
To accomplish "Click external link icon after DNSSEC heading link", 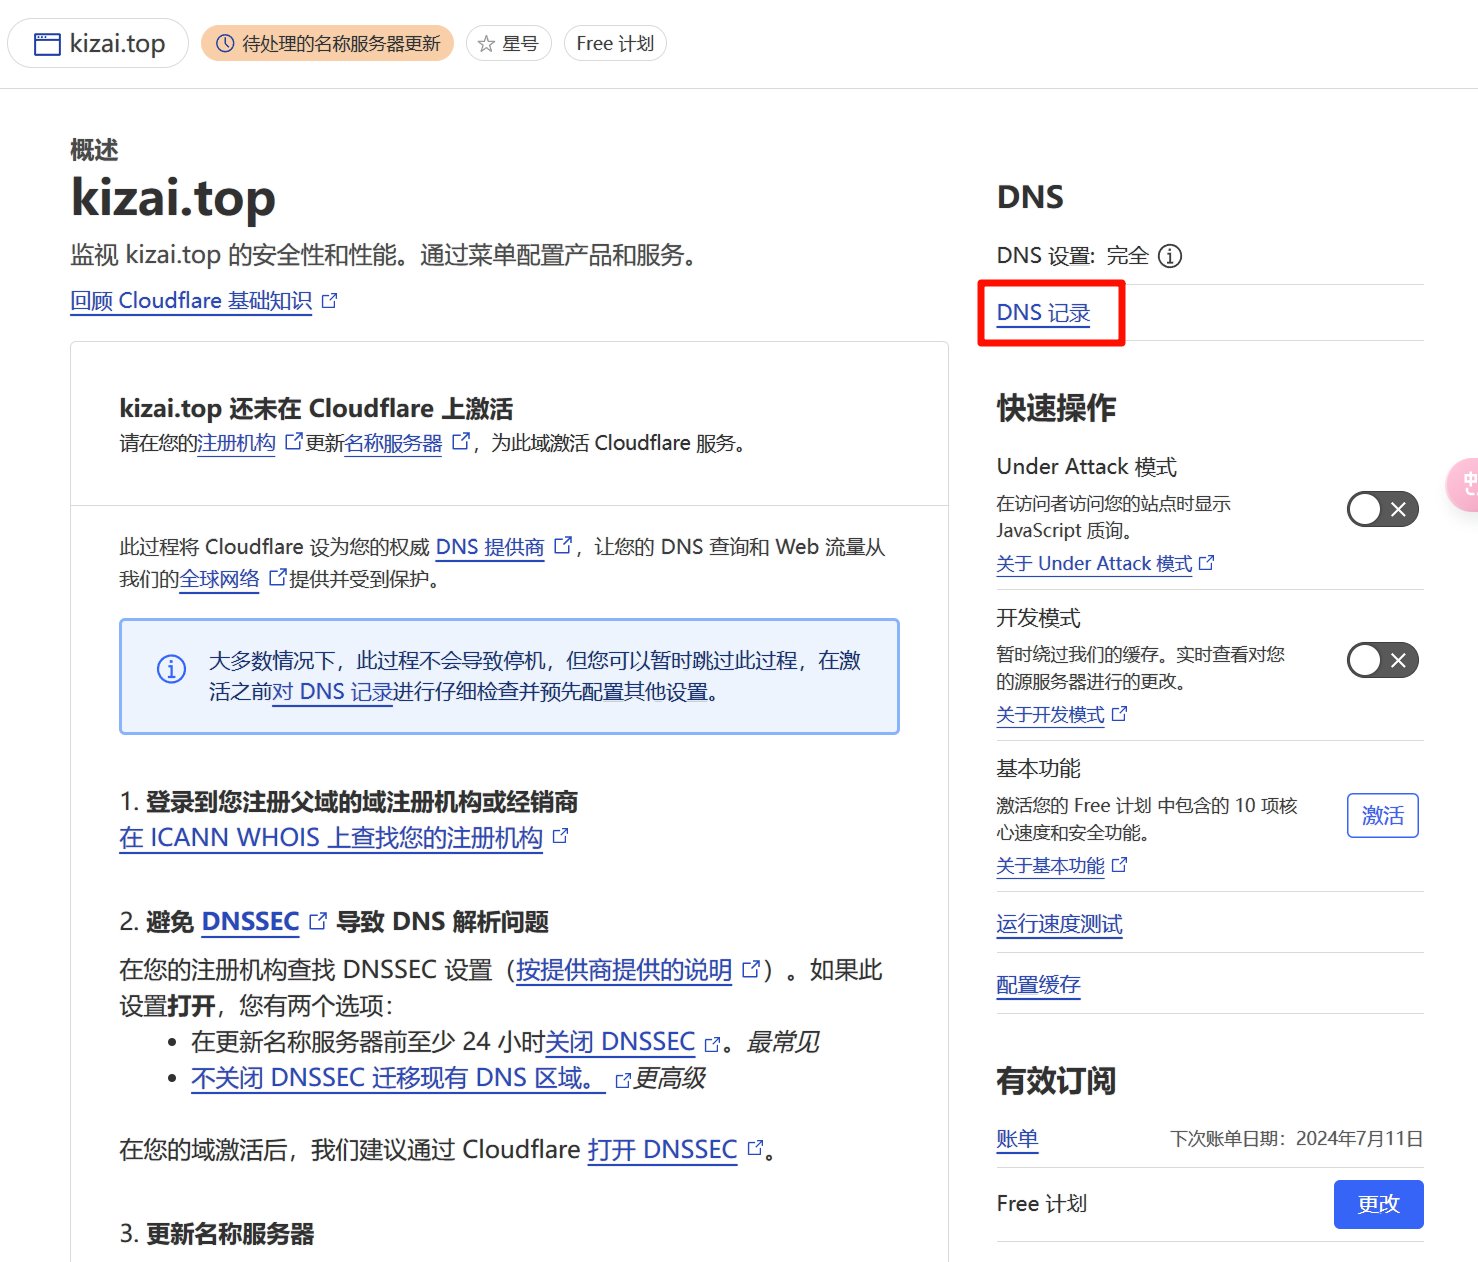I will click(x=318, y=921).
